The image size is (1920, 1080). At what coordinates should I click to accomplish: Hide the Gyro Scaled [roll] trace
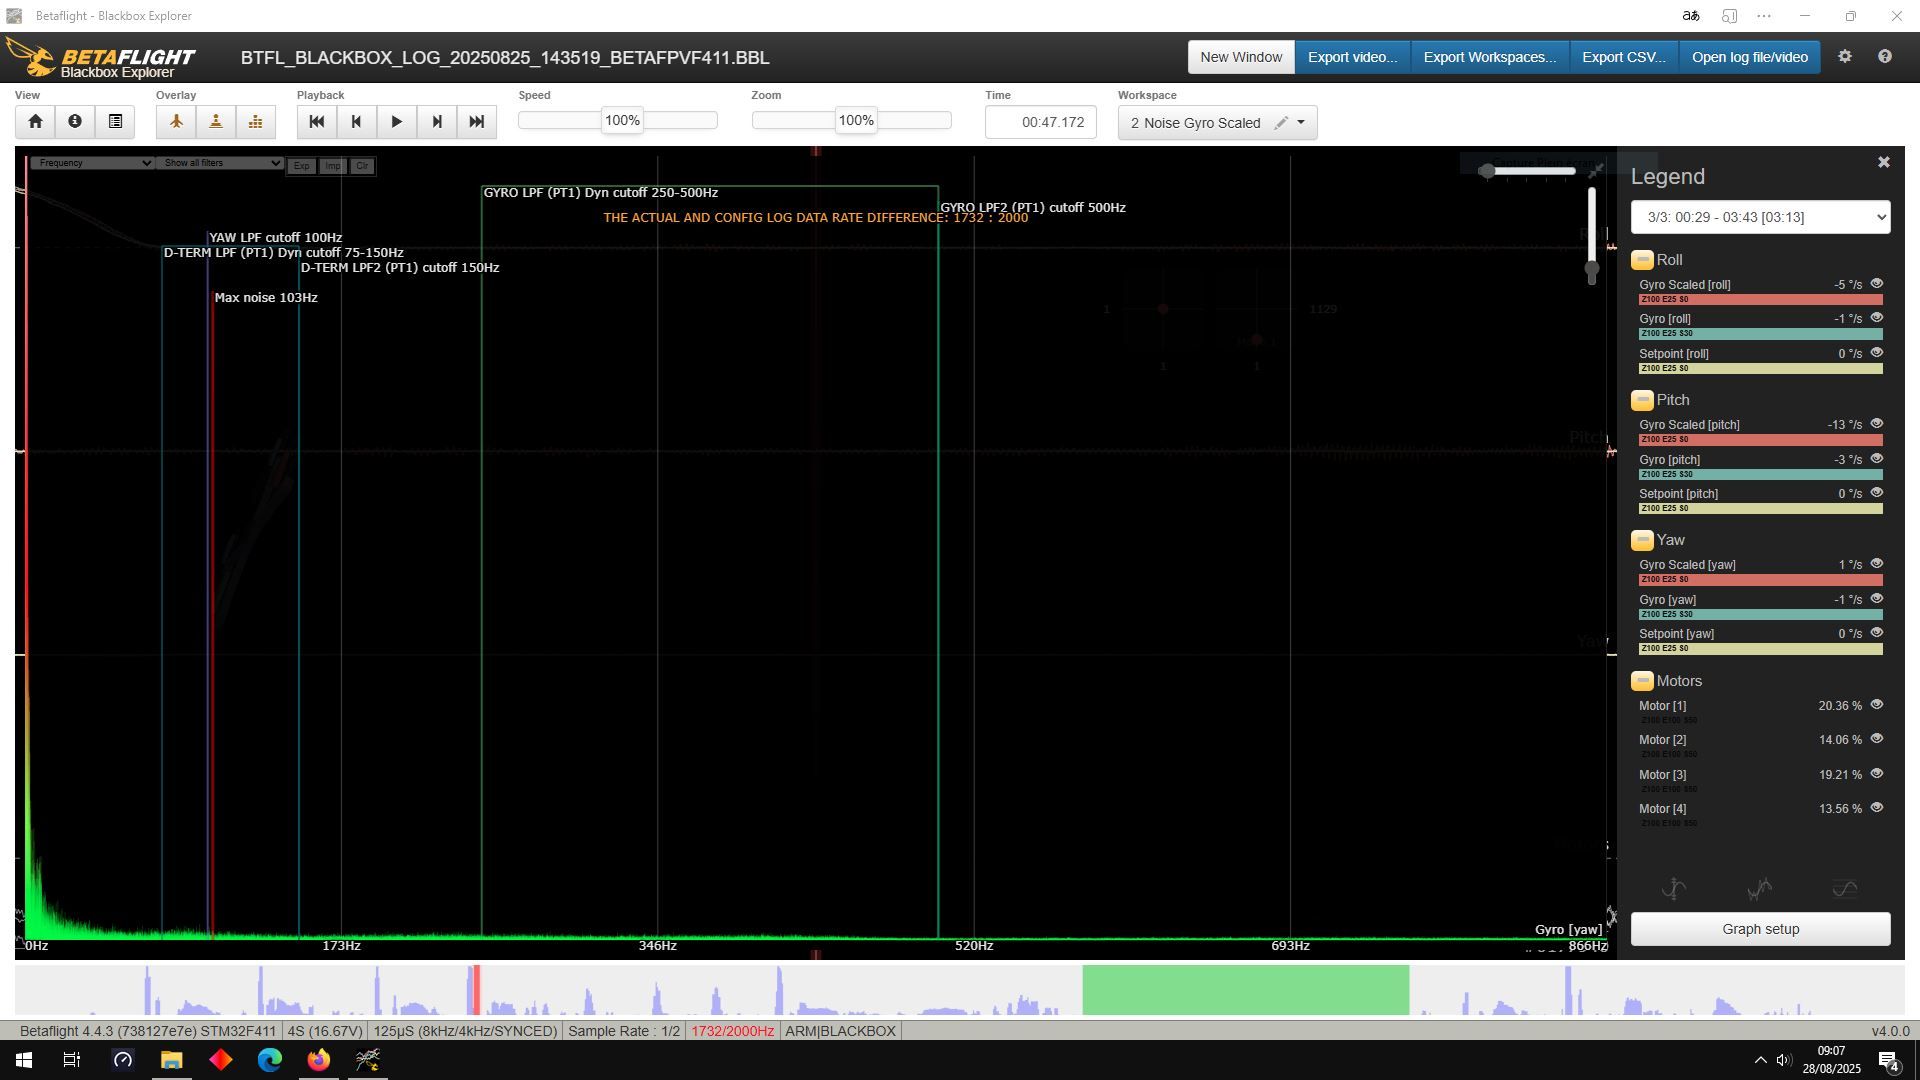(1876, 284)
